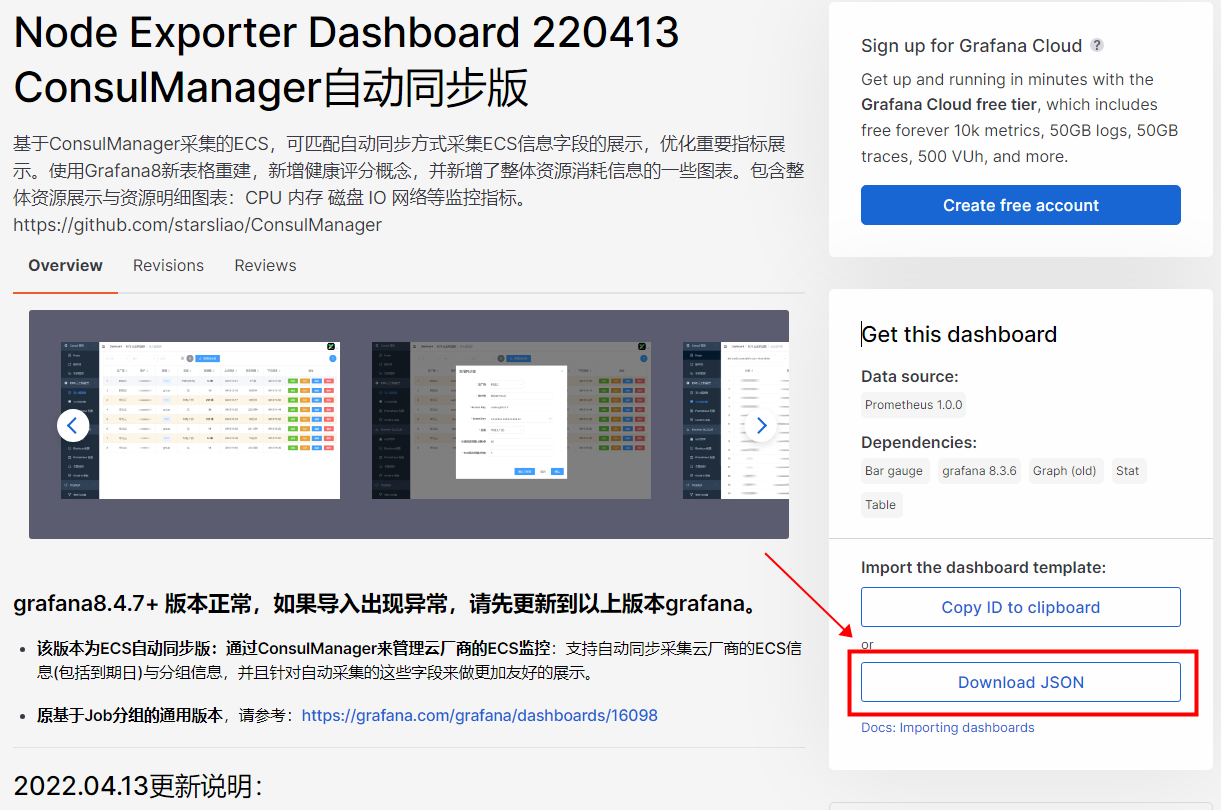Click the 2022.04.13 update notes heading
Viewport: 1221px width, 810px height.
point(138,786)
